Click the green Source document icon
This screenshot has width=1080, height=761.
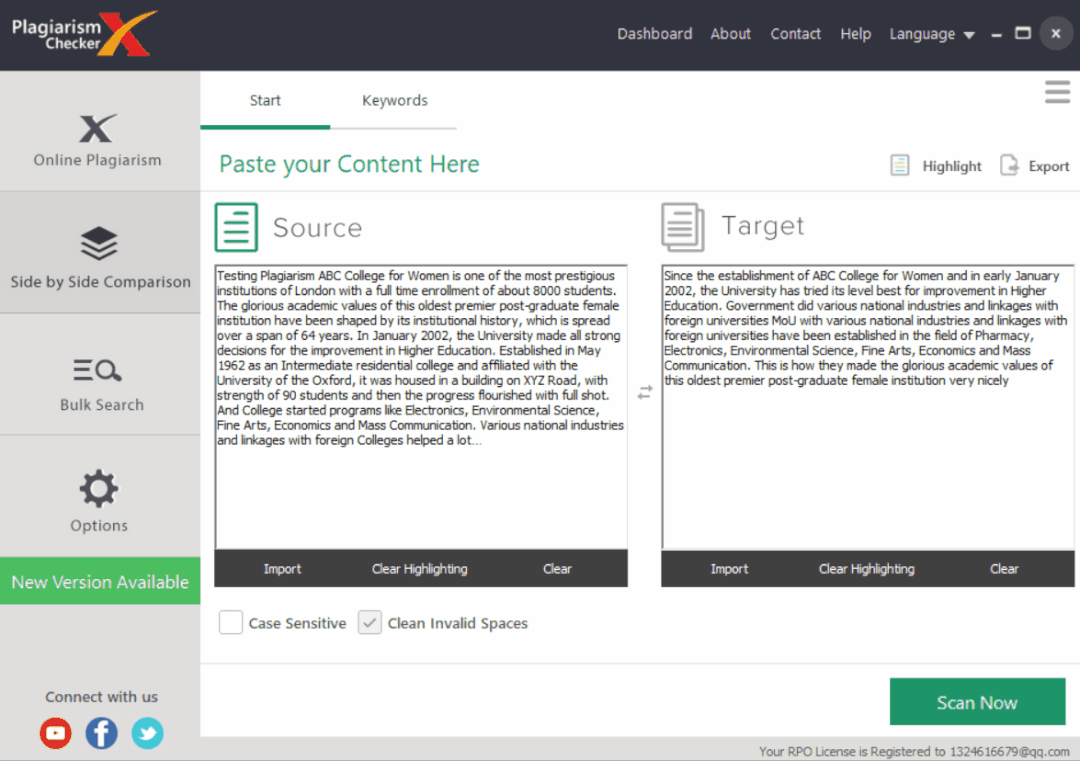point(236,227)
